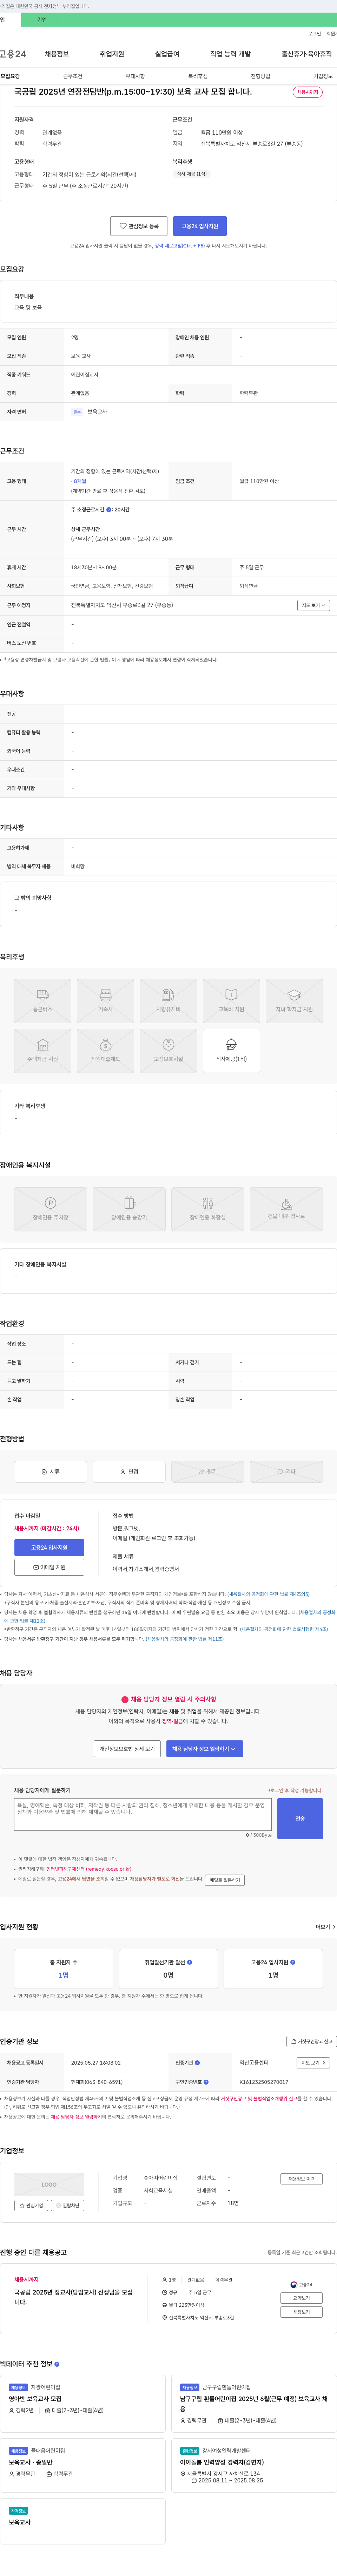Click 고용24 입사지원 in 접수 마감일 box
337x2576 pixels.
[49, 1548]
